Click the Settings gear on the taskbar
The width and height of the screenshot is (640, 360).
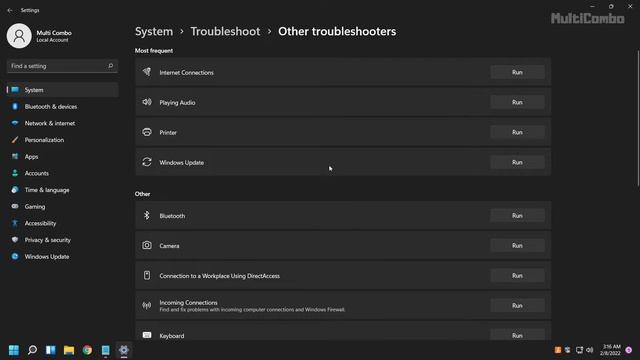[x=124, y=350]
